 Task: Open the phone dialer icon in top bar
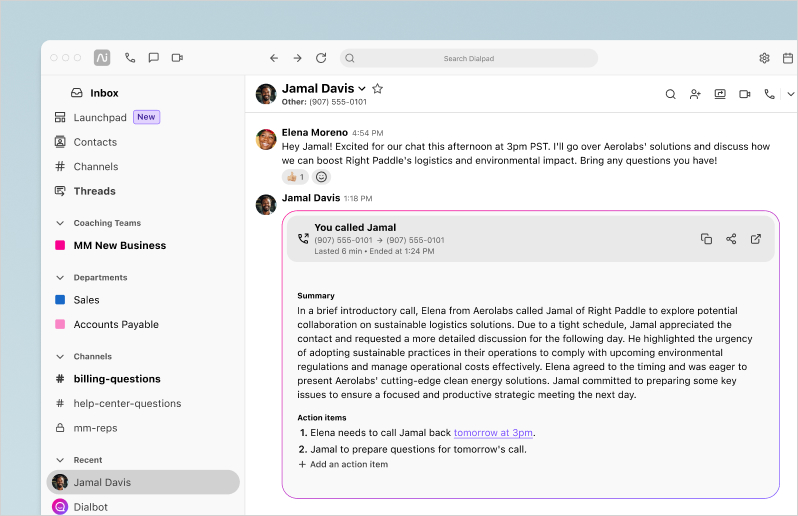click(x=130, y=58)
